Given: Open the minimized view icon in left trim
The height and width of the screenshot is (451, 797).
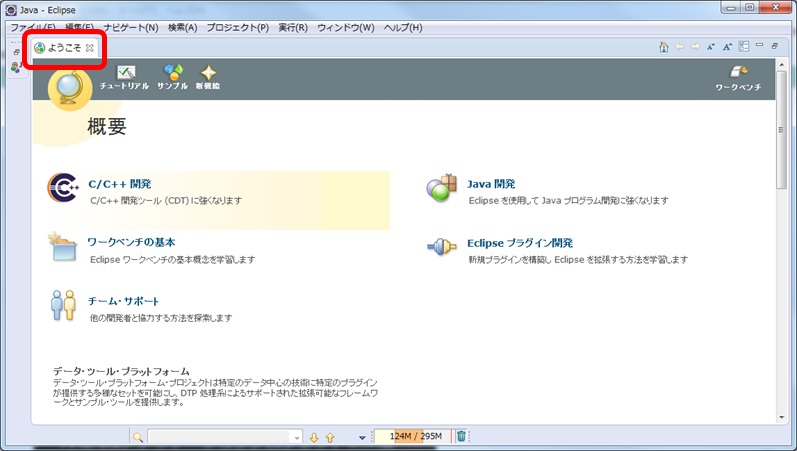Looking at the screenshot, I should point(16,67).
